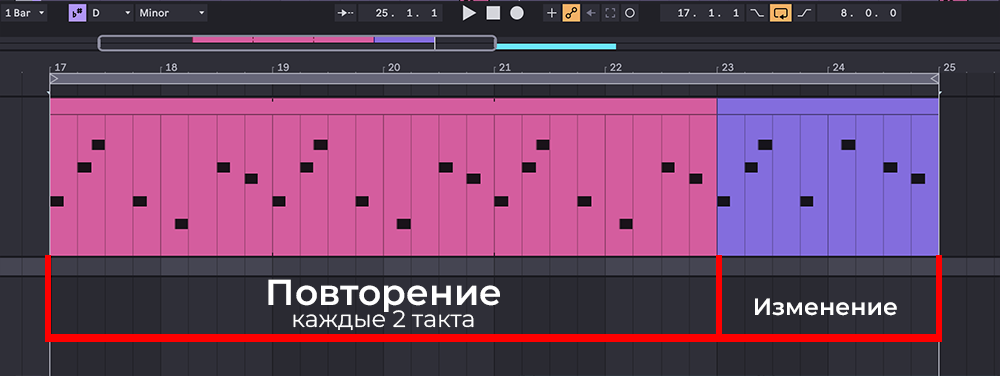Click the MIDI Arrangement Overdub plus icon
Image resolution: width=1000 pixels, height=376 pixels.
click(552, 13)
